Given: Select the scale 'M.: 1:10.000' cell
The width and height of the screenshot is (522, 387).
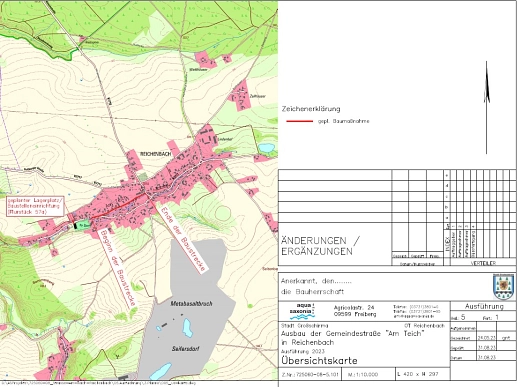Looking at the screenshot, I should coord(368,374).
